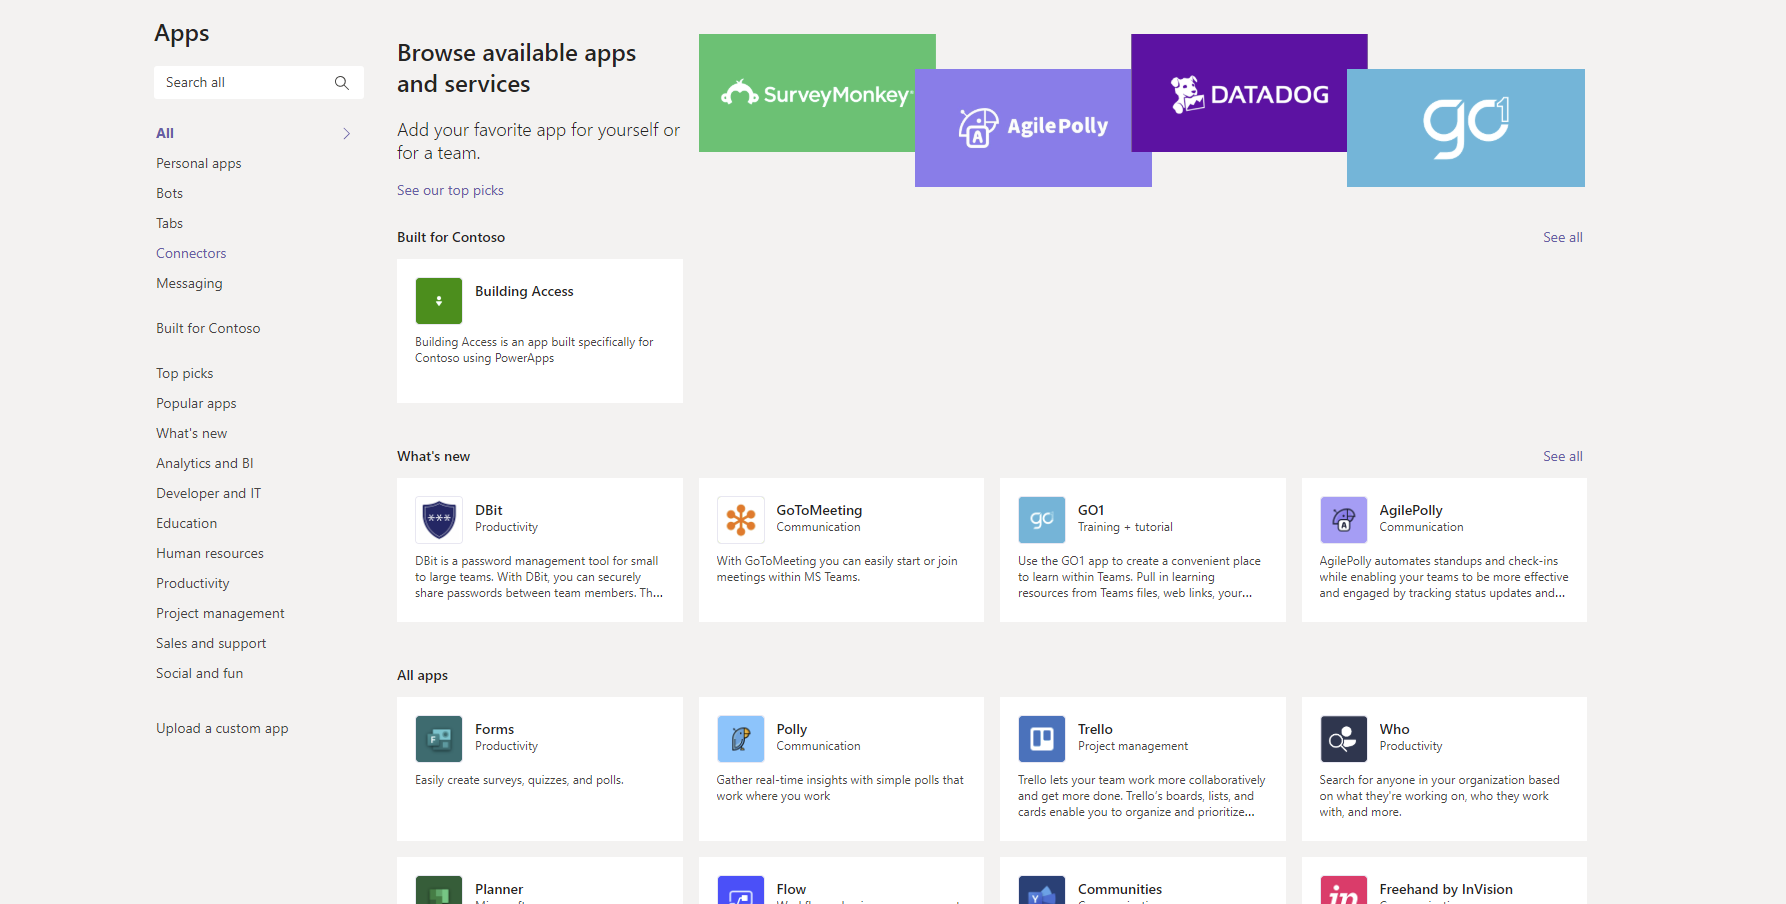Click the DBit password tool description
This screenshot has height=904, width=1786.
pos(539,577)
